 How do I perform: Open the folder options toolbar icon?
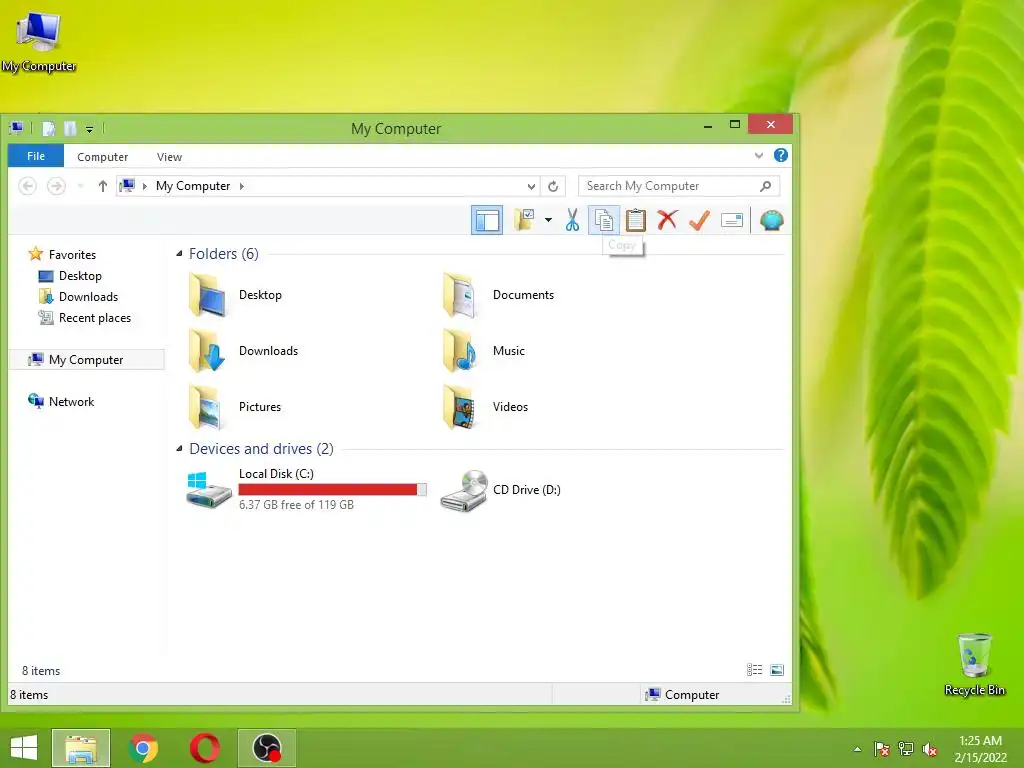click(x=524, y=220)
